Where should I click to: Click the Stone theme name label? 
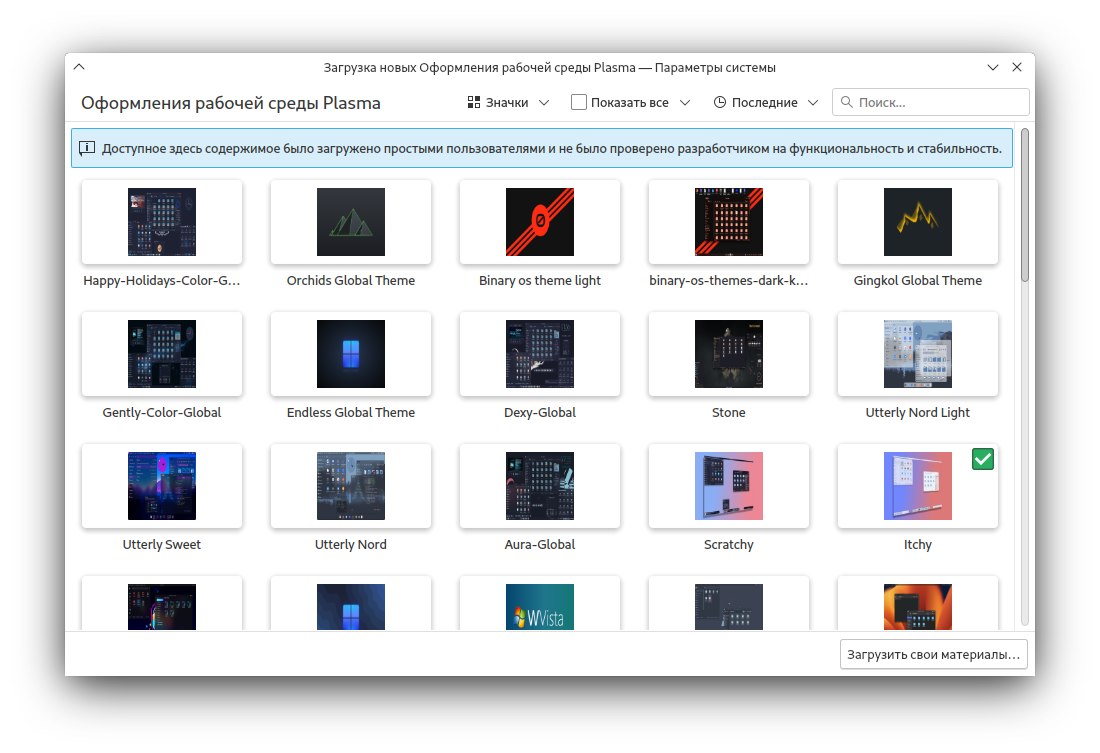[729, 413]
